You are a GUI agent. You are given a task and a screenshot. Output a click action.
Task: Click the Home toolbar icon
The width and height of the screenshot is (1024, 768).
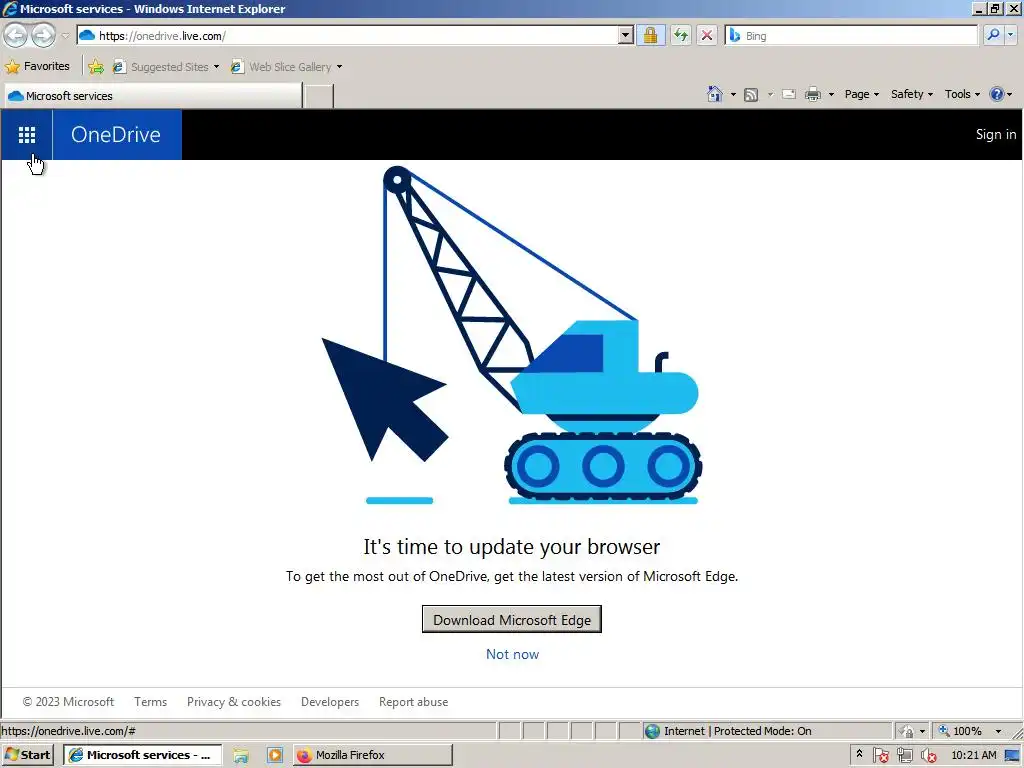point(714,94)
